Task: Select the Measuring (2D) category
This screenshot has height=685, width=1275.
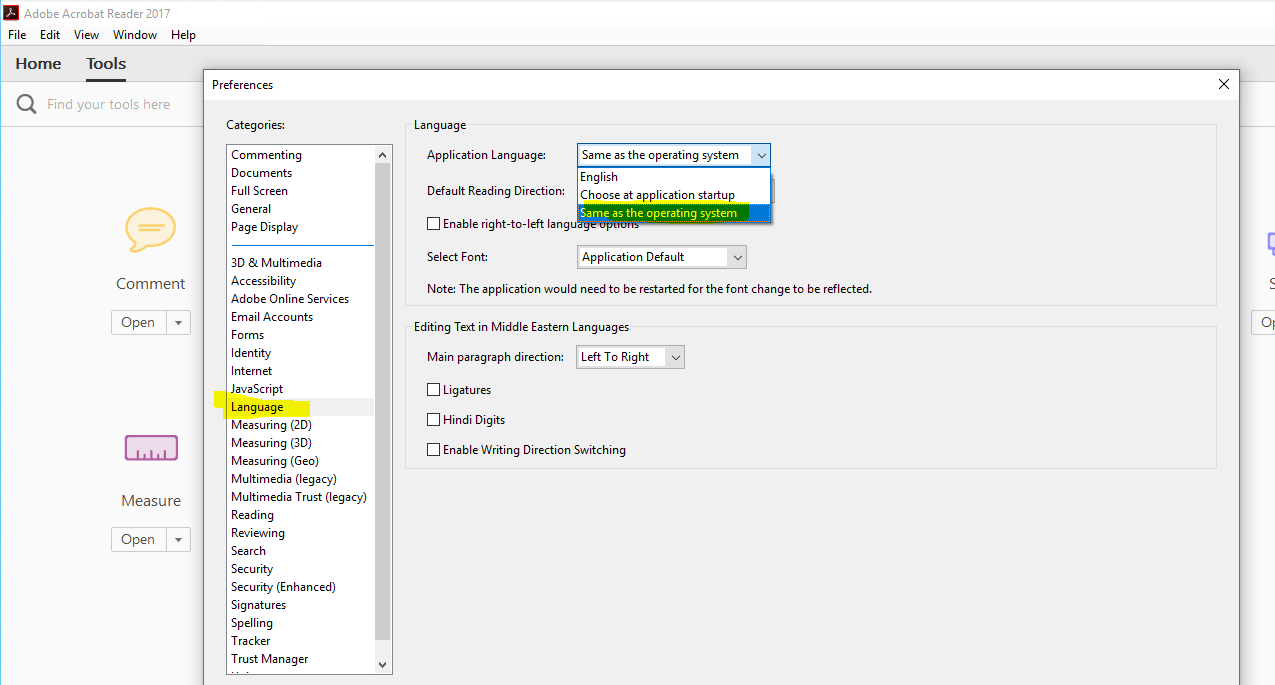Action: [271, 425]
